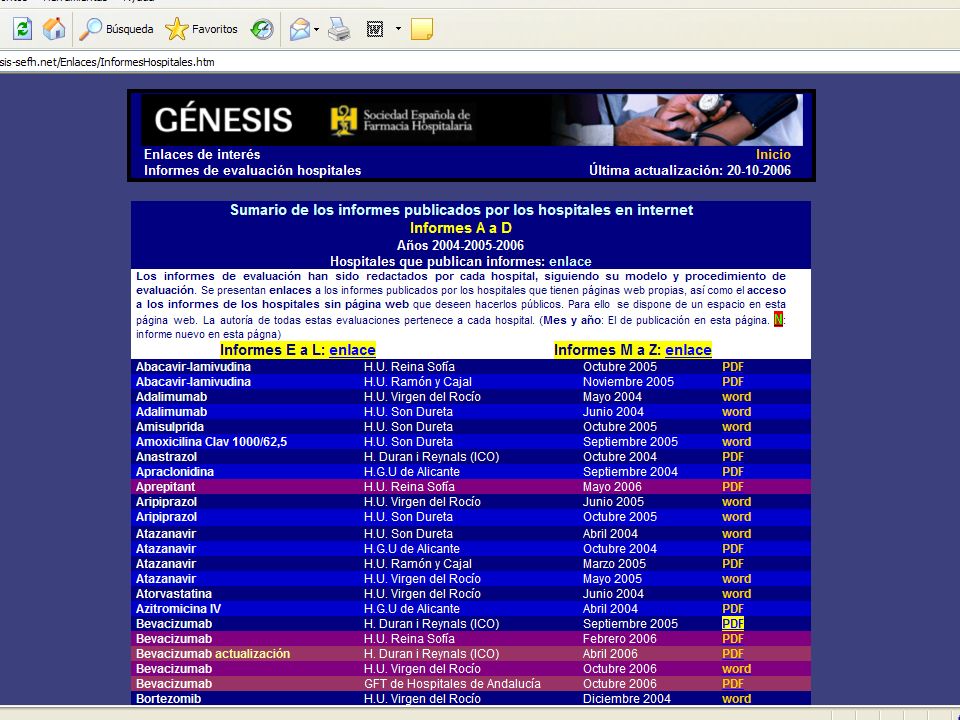Image resolution: width=960 pixels, height=720 pixels.
Task: Select 'Última actualización: 20-10-2006' text
Action: [690, 170]
